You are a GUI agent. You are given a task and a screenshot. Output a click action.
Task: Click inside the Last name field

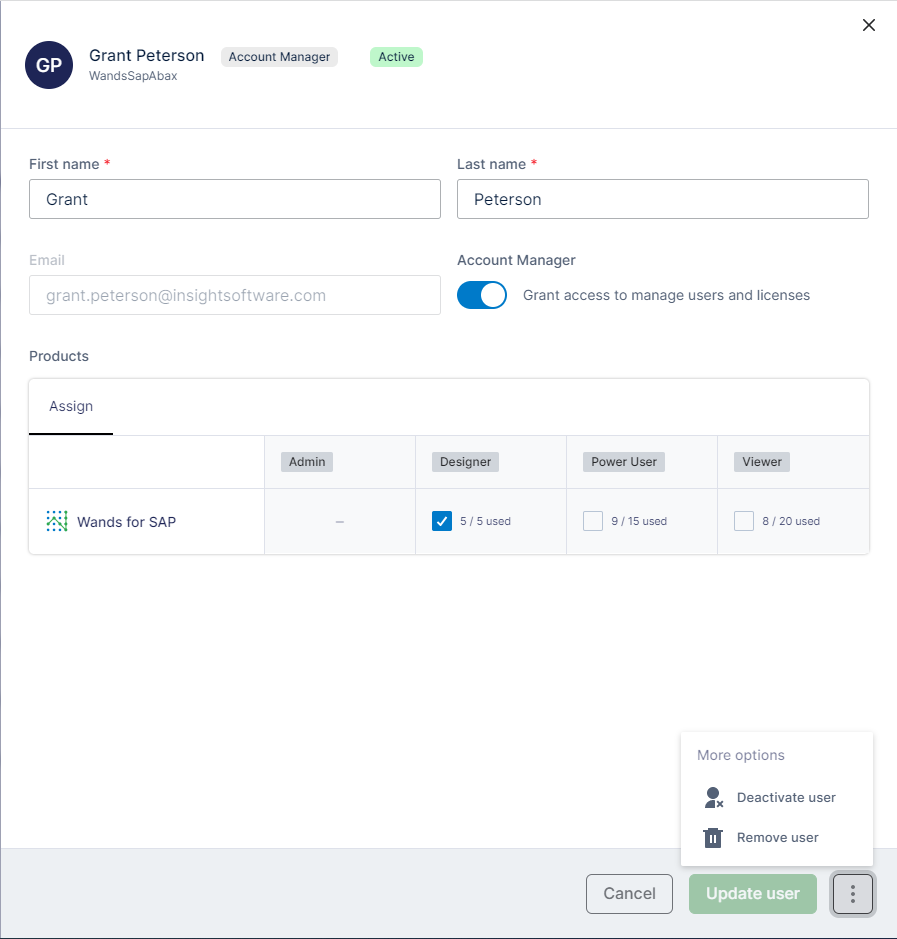click(662, 199)
